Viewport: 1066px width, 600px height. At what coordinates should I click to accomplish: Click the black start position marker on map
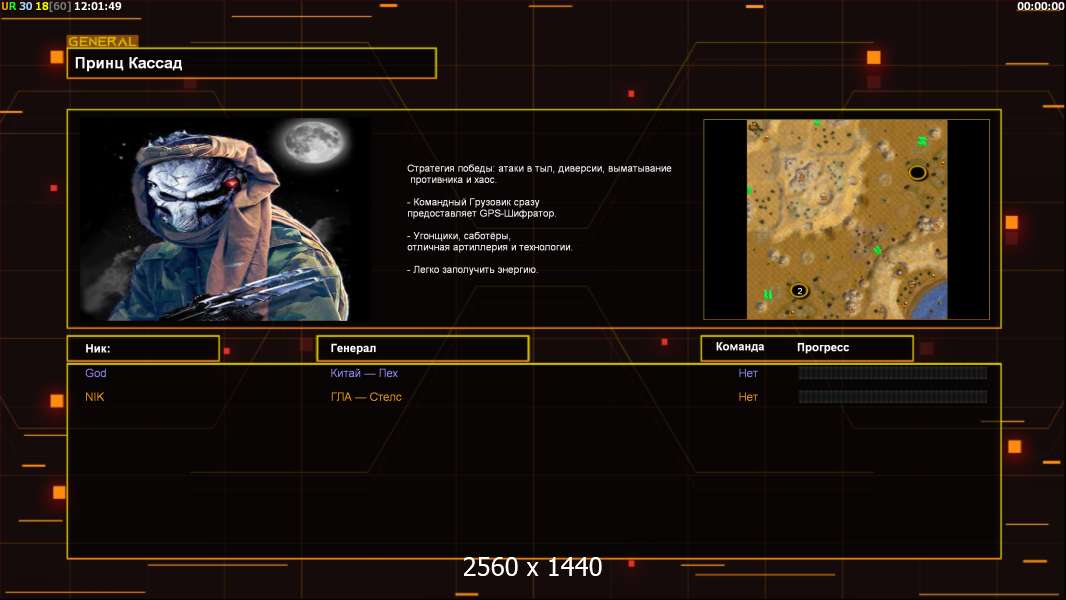917,173
